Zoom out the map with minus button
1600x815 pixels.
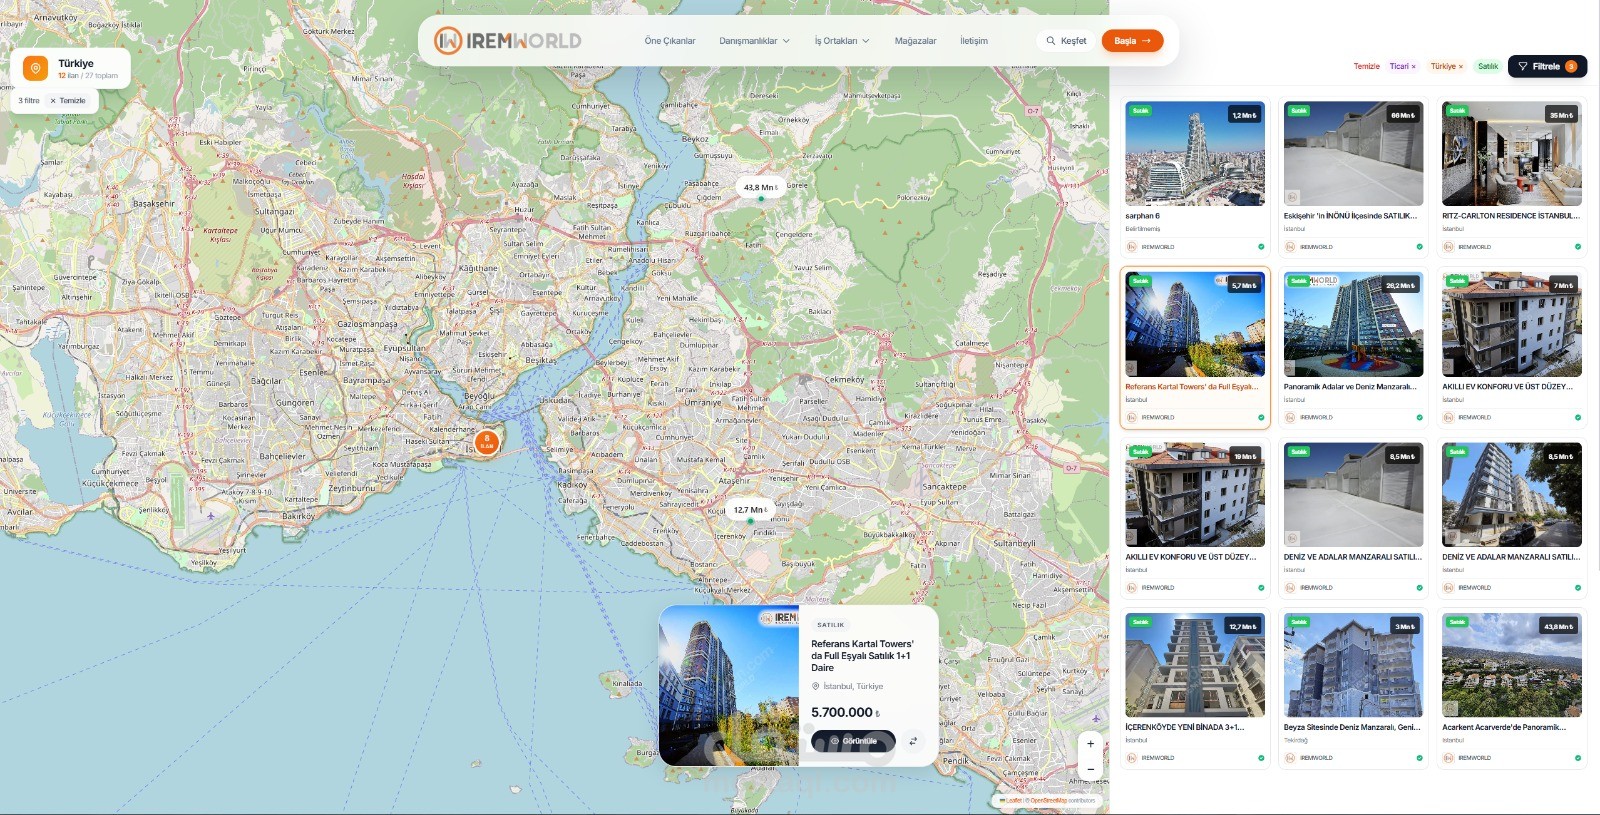tap(1090, 768)
